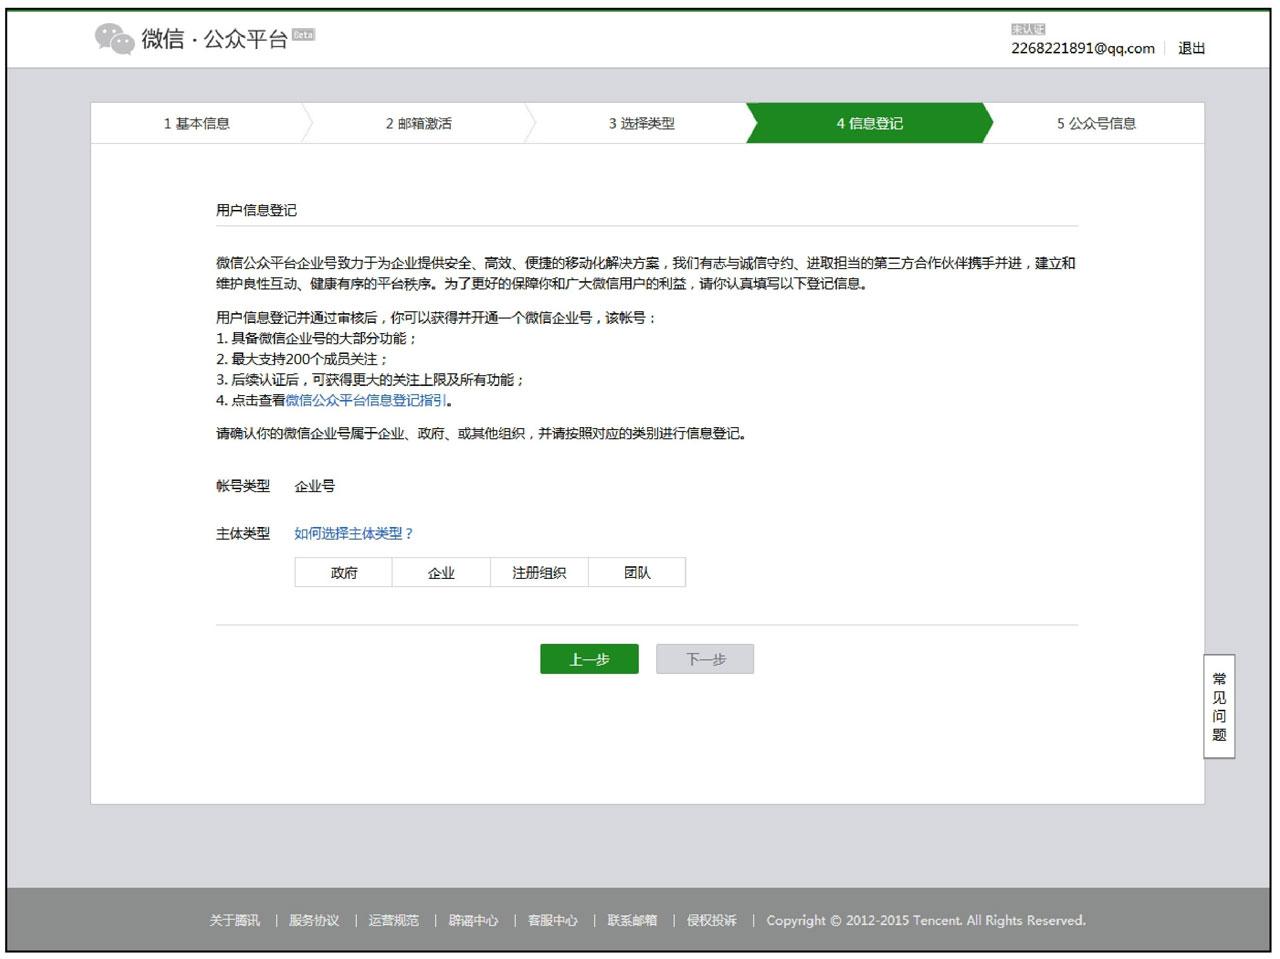
Task: Choose 政府 as subject type
Action: tap(344, 572)
